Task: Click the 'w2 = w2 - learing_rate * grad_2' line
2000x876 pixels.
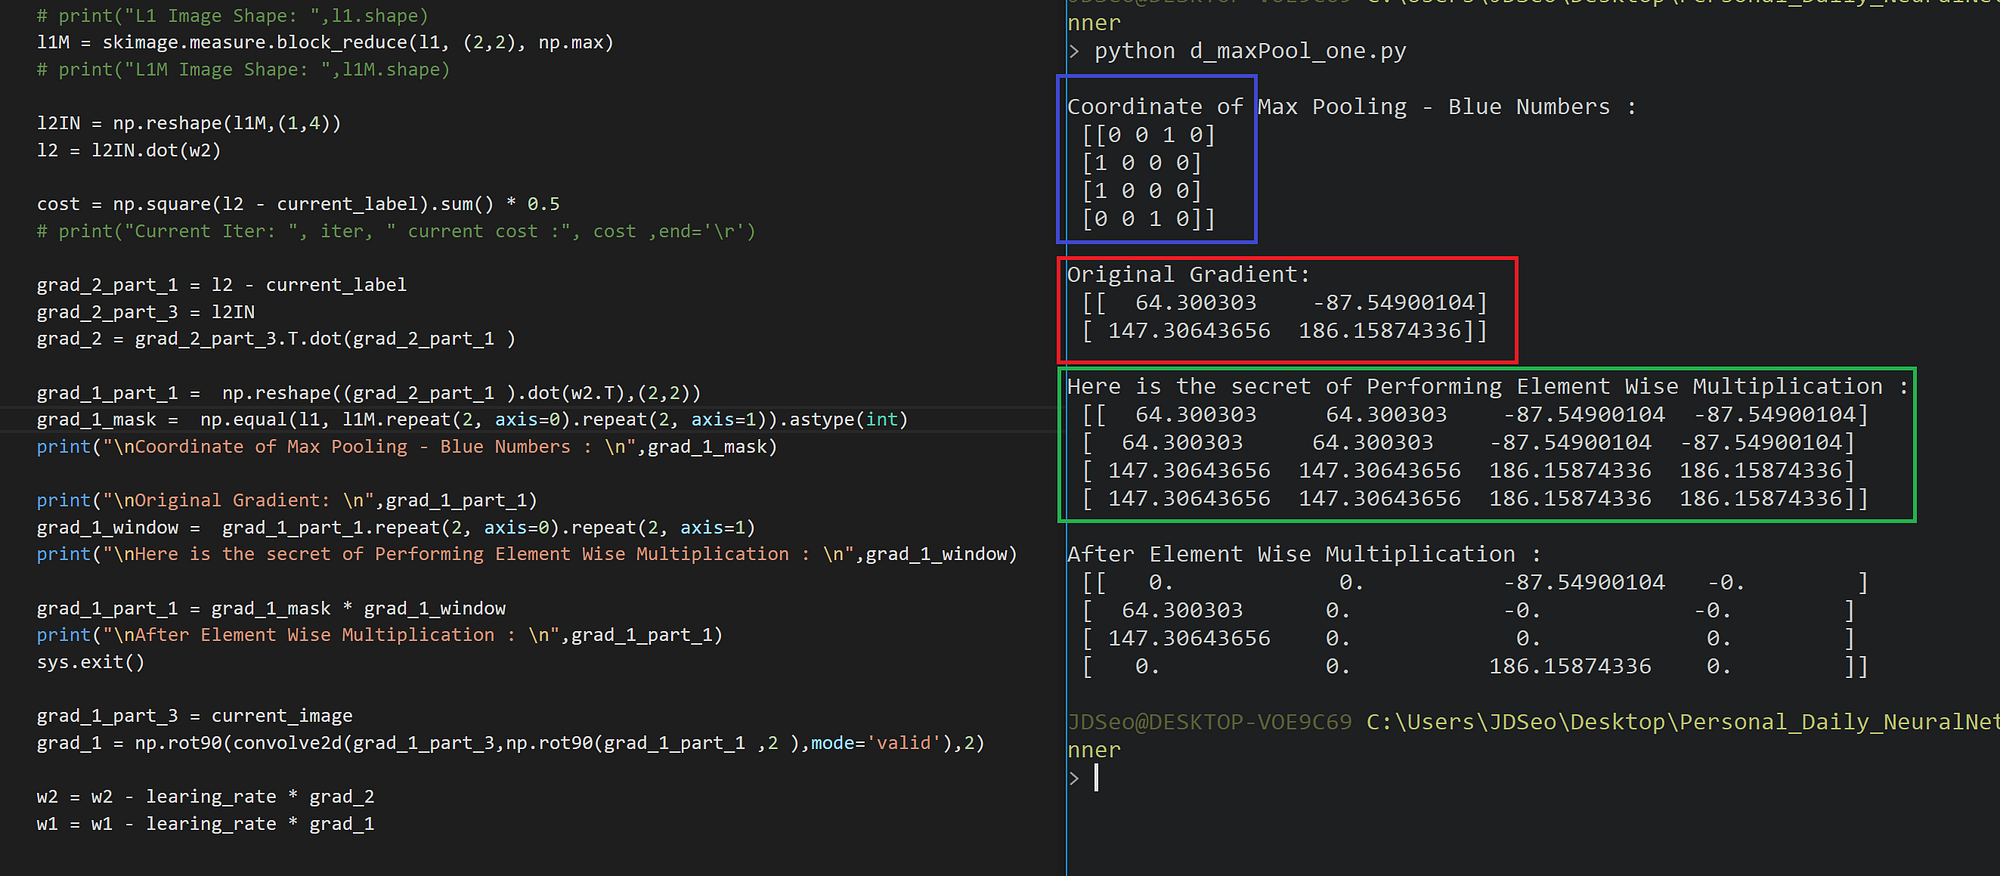Action: click(x=206, y=798)
